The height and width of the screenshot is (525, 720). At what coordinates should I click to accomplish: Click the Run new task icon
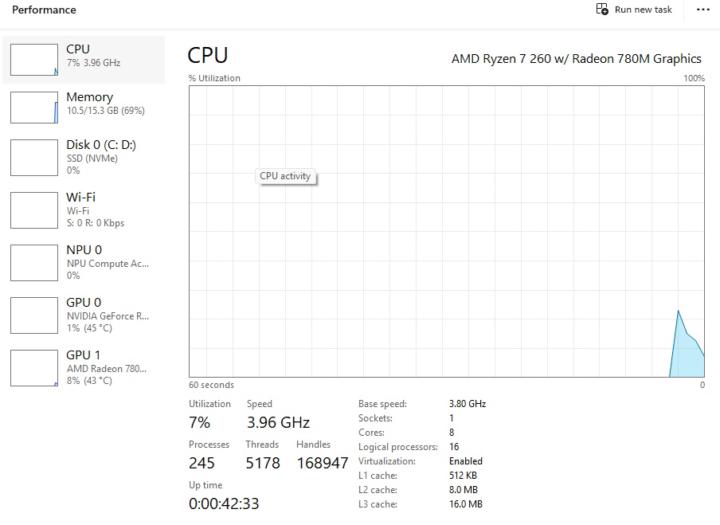click(602, 9)
